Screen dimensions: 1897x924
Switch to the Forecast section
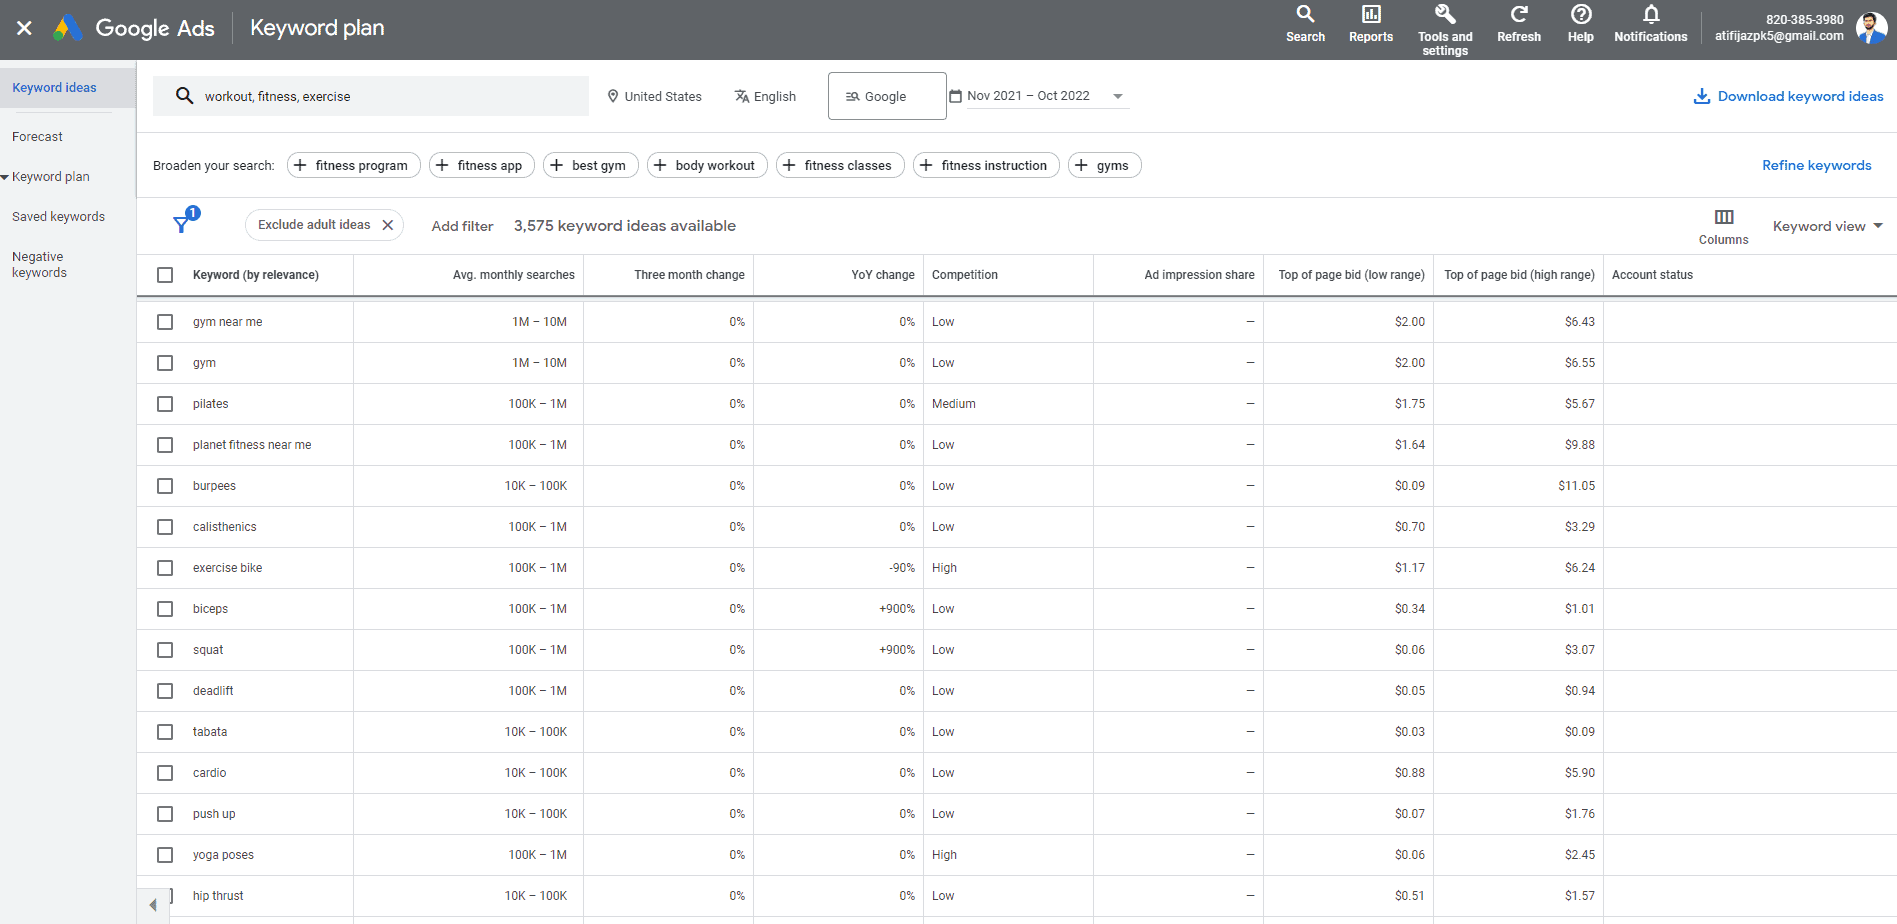(x=37, y=136)
